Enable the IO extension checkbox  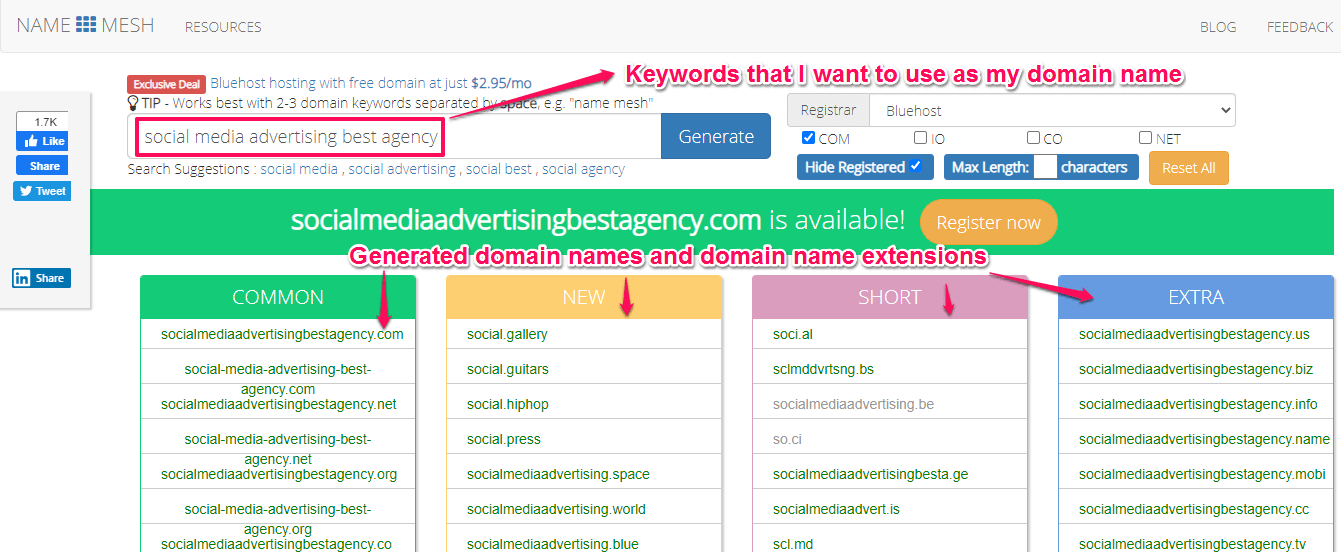(x=920, y=139)
